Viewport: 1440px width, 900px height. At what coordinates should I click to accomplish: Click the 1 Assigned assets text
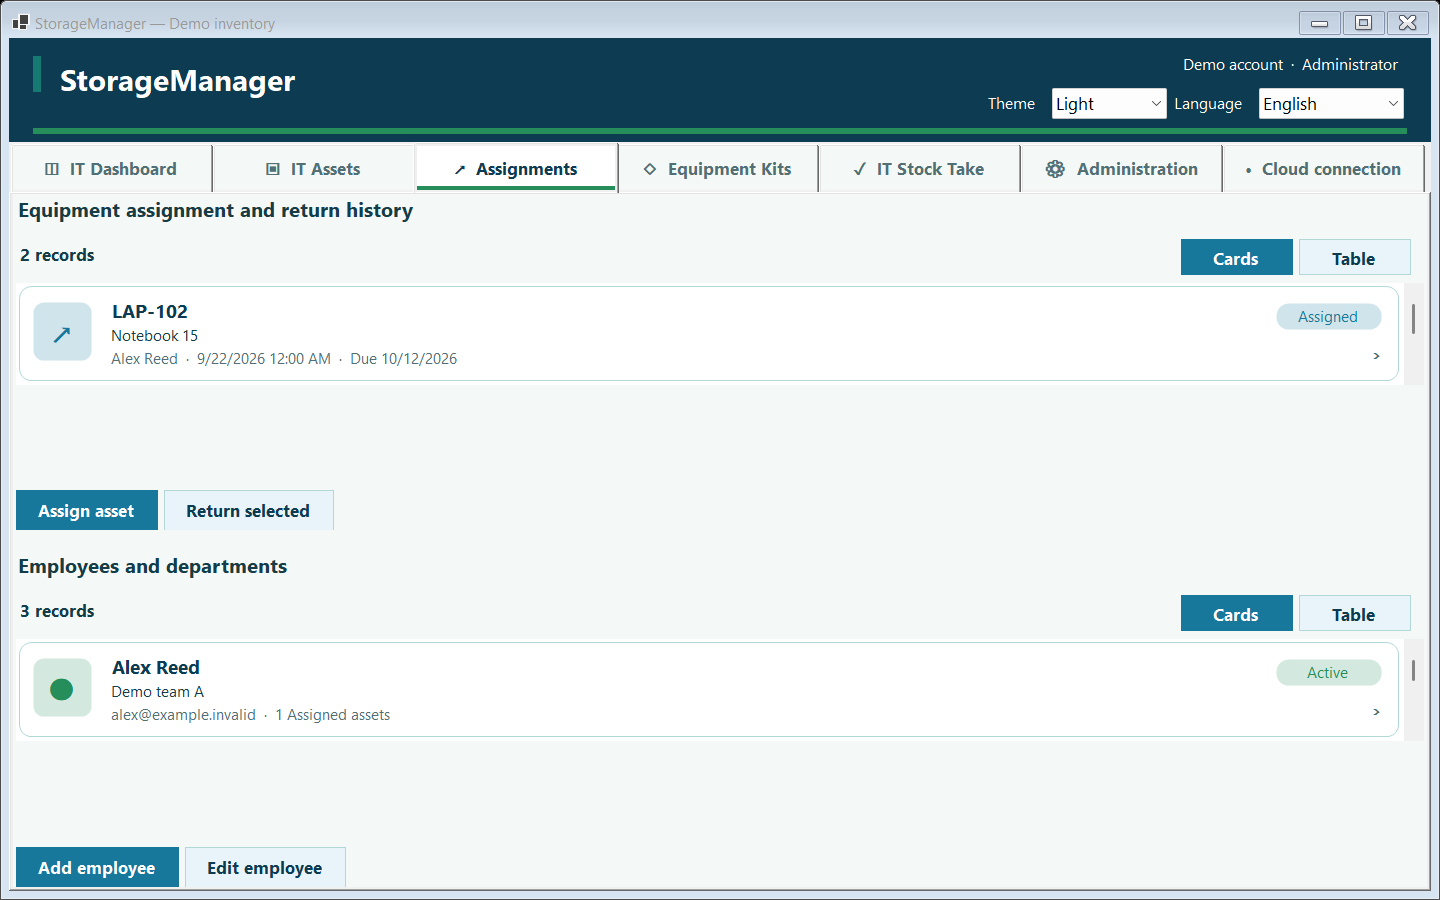[333, 715]
